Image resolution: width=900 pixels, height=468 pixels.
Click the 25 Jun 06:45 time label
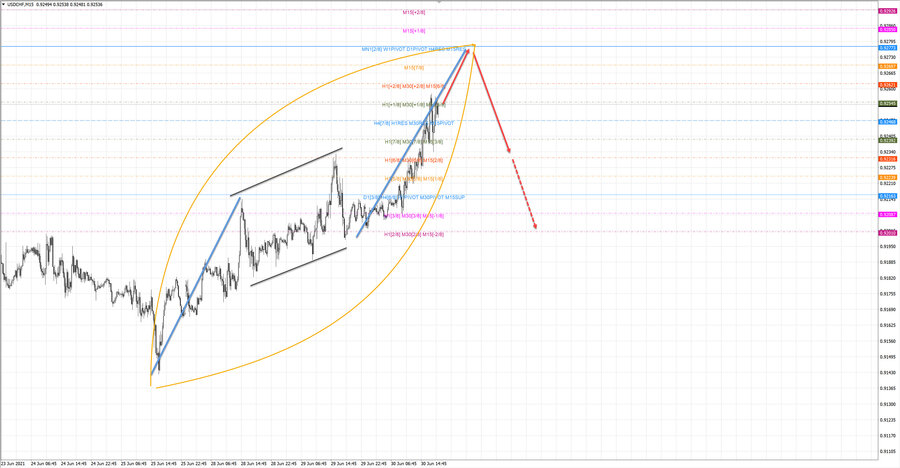tap(134, 463)
